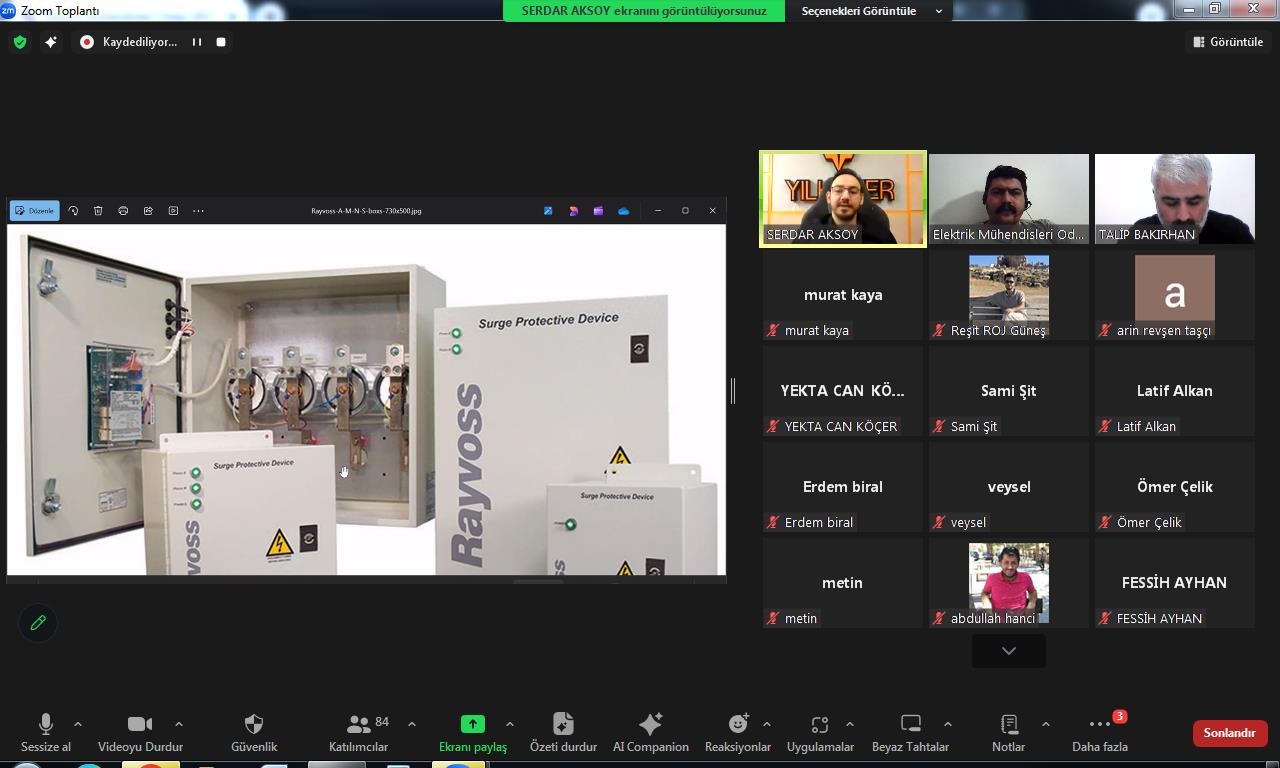Open the Görüntüle view layout menu

(1228, 42)
